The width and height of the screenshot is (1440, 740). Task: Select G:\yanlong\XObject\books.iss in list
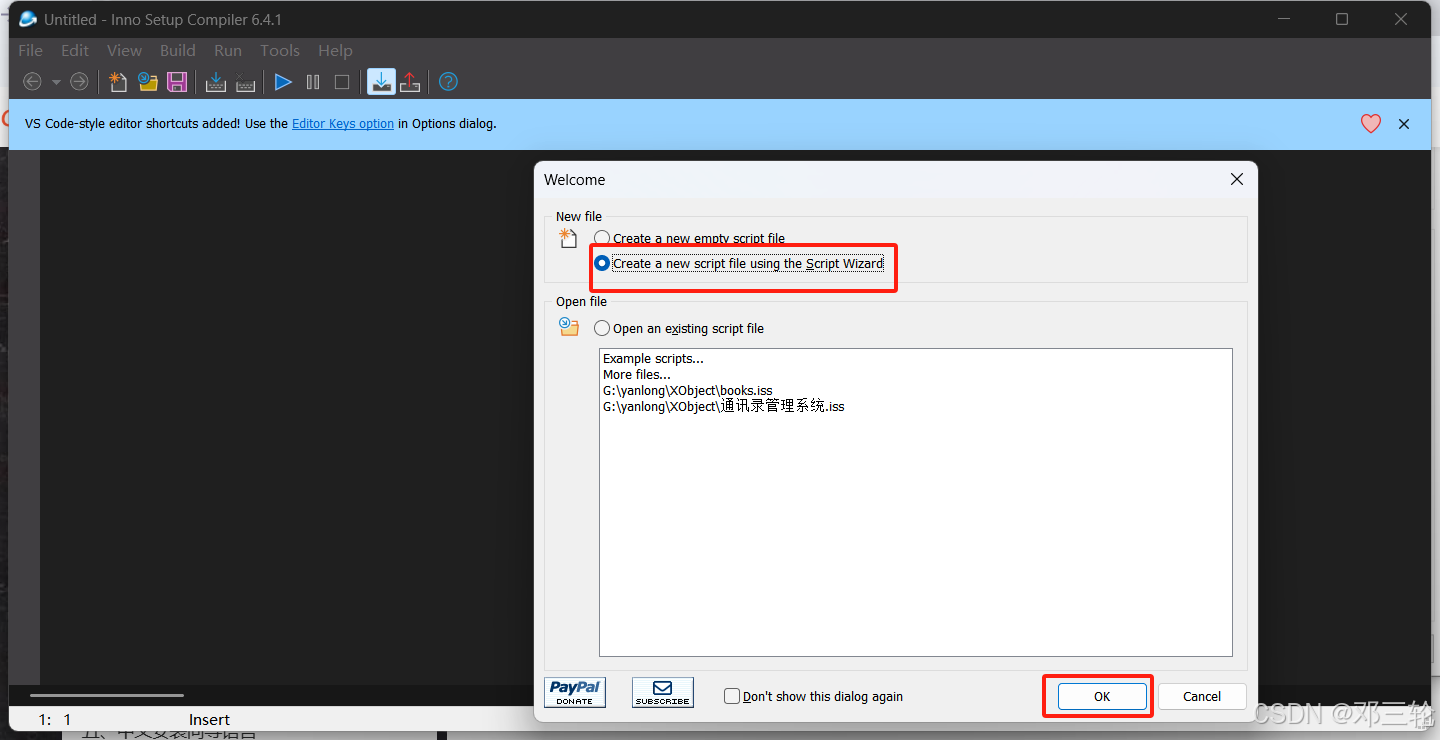[688, 390]
